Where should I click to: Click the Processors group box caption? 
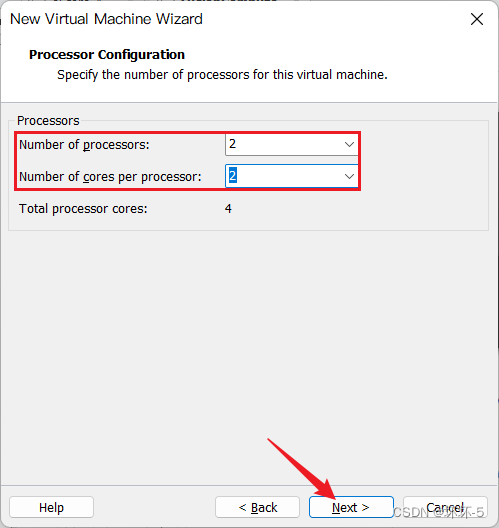[x=48, y=121]
